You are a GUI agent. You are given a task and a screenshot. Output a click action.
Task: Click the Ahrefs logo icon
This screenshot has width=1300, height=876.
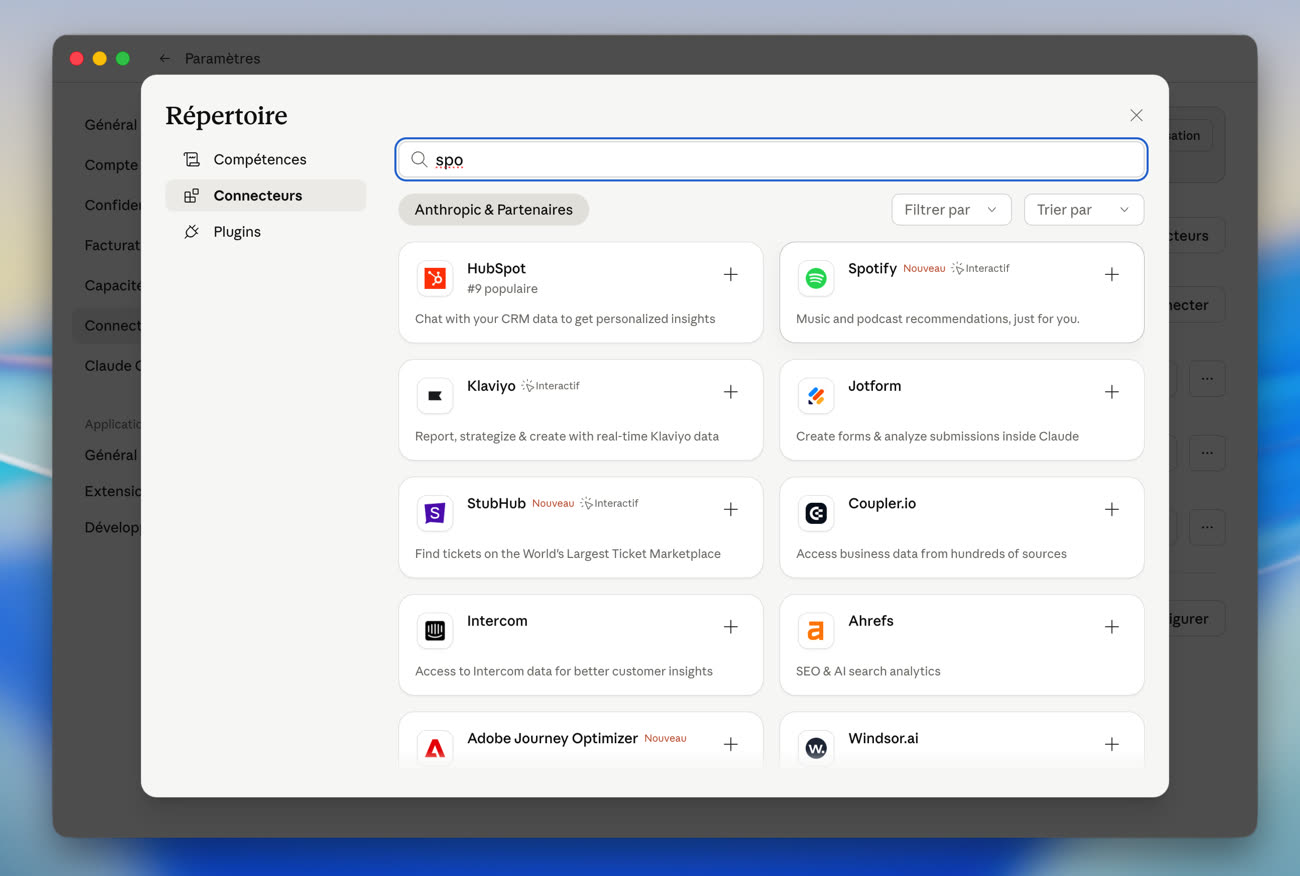pyautogui.click(x=816, y=631)
